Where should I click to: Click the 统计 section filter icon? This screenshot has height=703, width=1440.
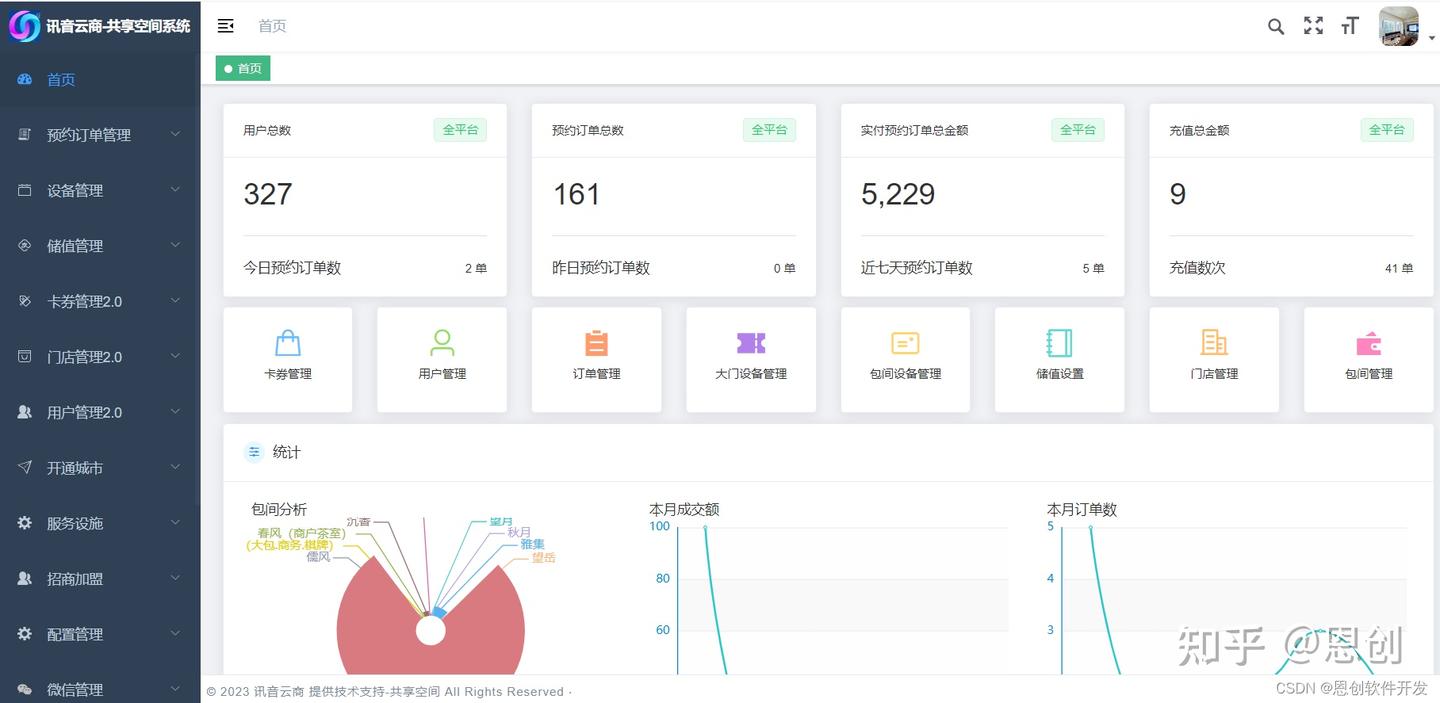(x=254, y=452)
